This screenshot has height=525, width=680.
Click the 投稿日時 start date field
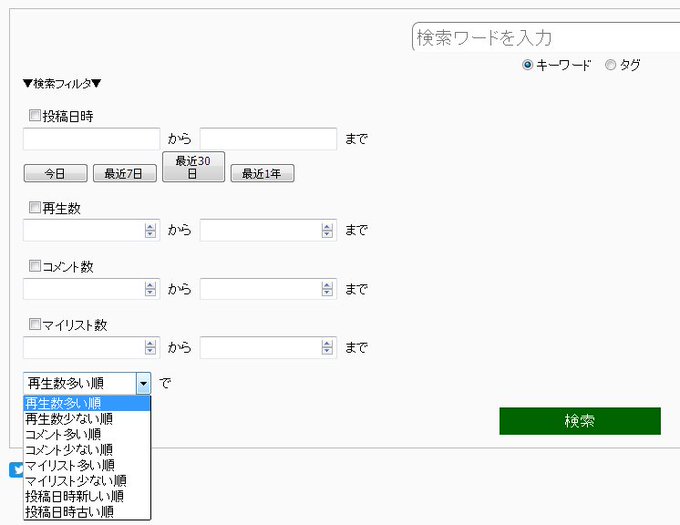92,139
